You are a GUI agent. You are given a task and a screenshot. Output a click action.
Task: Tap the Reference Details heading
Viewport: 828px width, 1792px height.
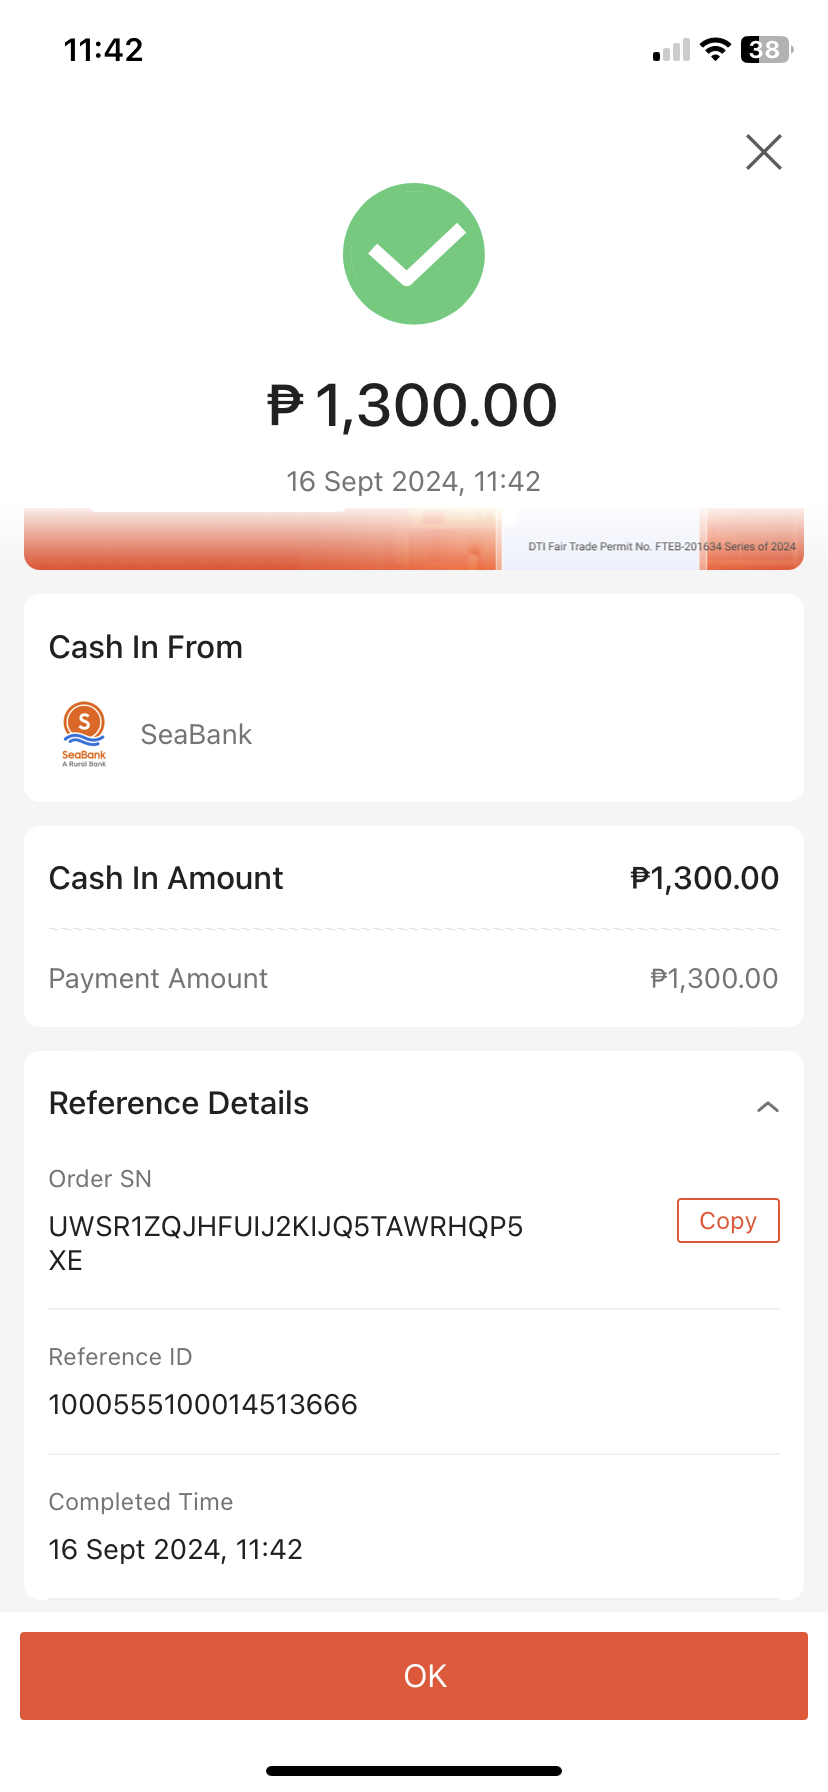pos(179,1103)
